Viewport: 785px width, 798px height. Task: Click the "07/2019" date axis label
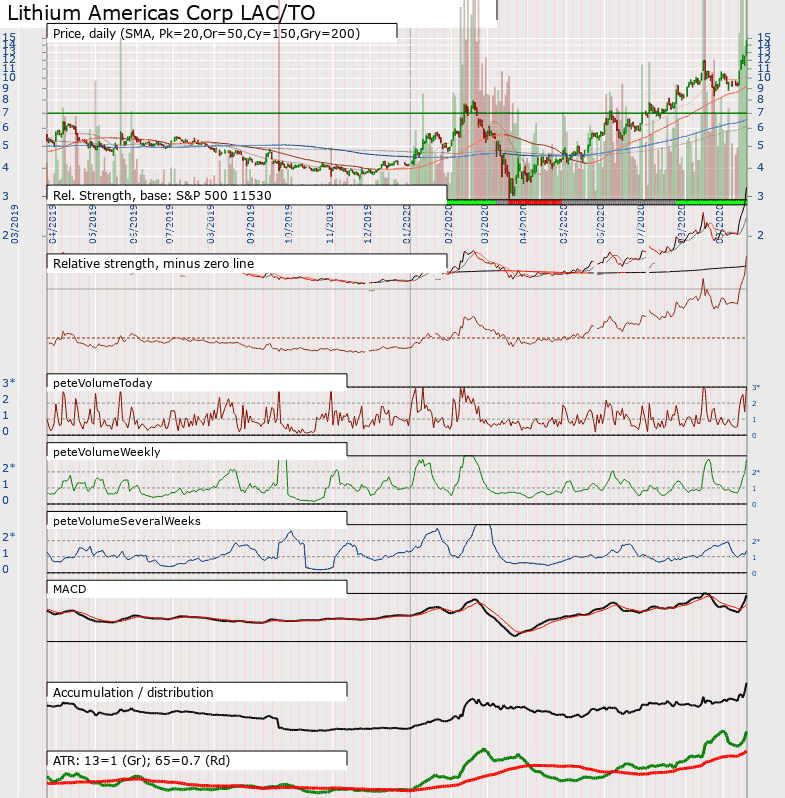click(170, 224)
